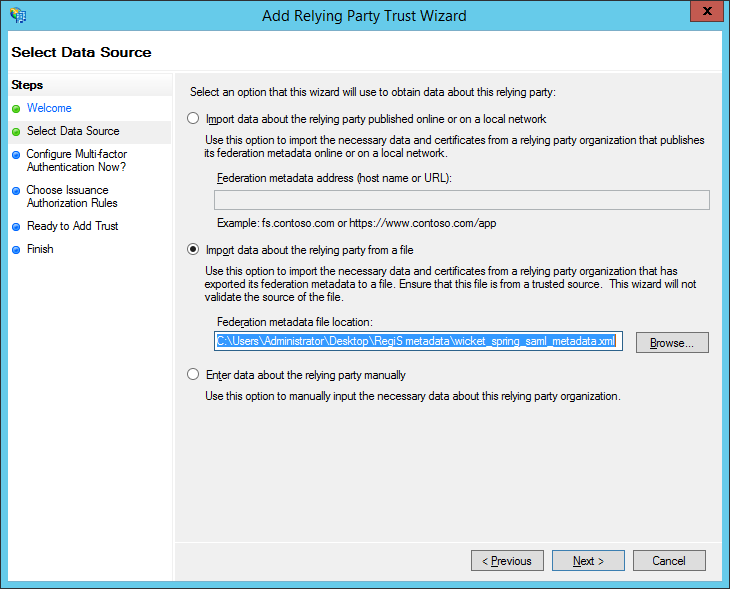Choose enter relying party data manually
The width and height of the screenshot is (730, 589).
(194, 375)
